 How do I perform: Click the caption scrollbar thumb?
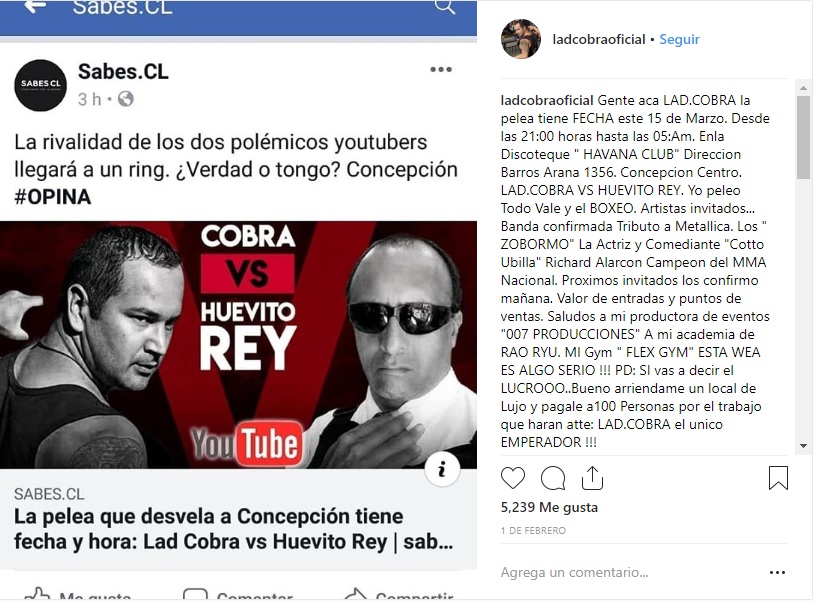[803, 137]
